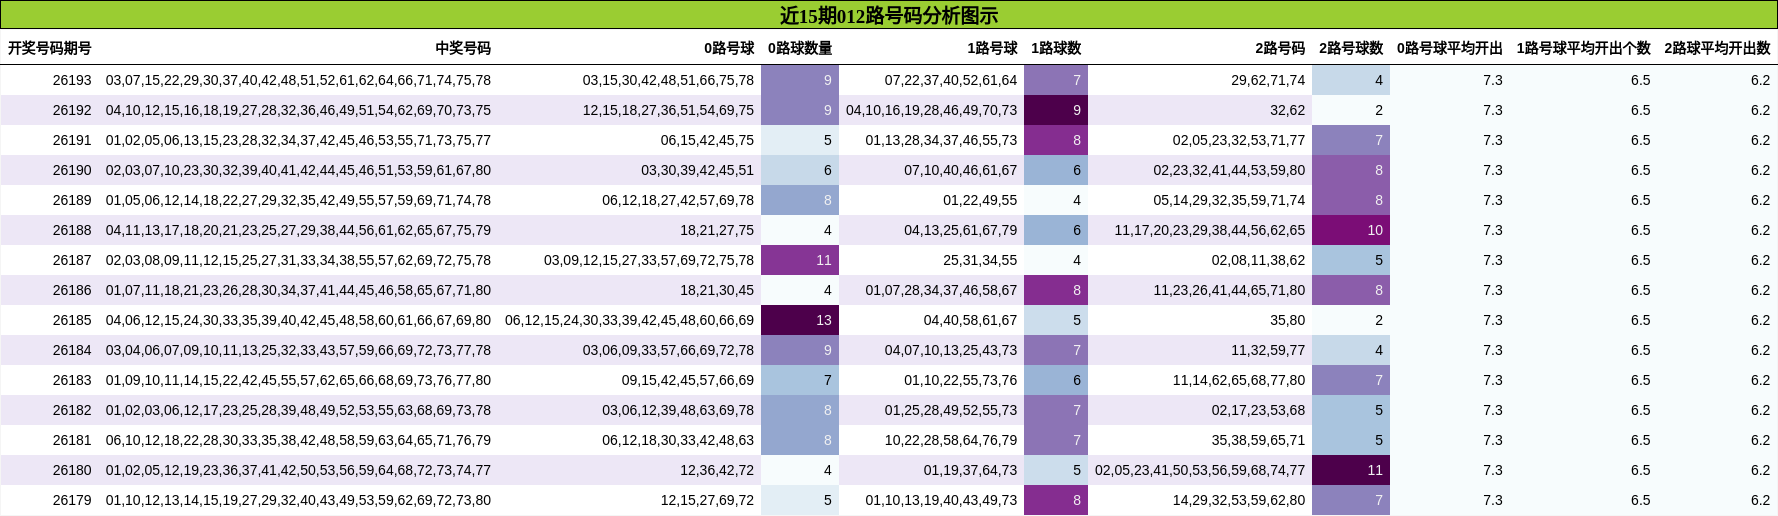
Task: Select issue number 26191
Action: [72, 140]
